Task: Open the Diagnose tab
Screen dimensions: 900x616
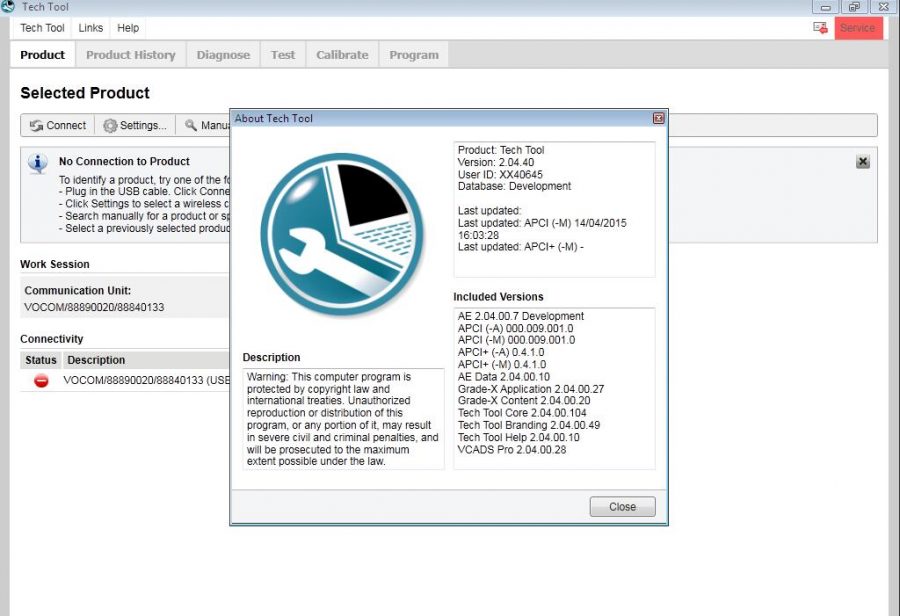Action: coord(223,54)
